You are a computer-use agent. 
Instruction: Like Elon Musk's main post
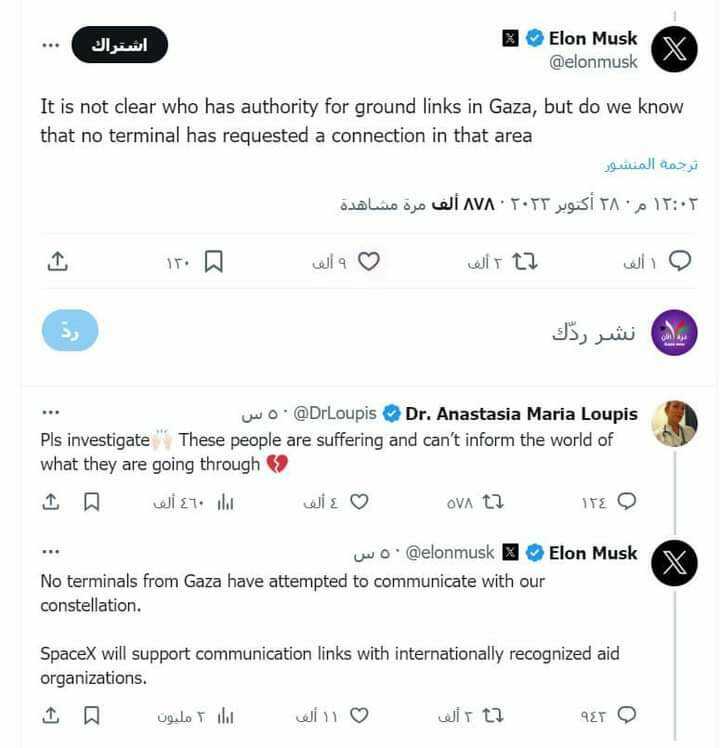(369, 262)
